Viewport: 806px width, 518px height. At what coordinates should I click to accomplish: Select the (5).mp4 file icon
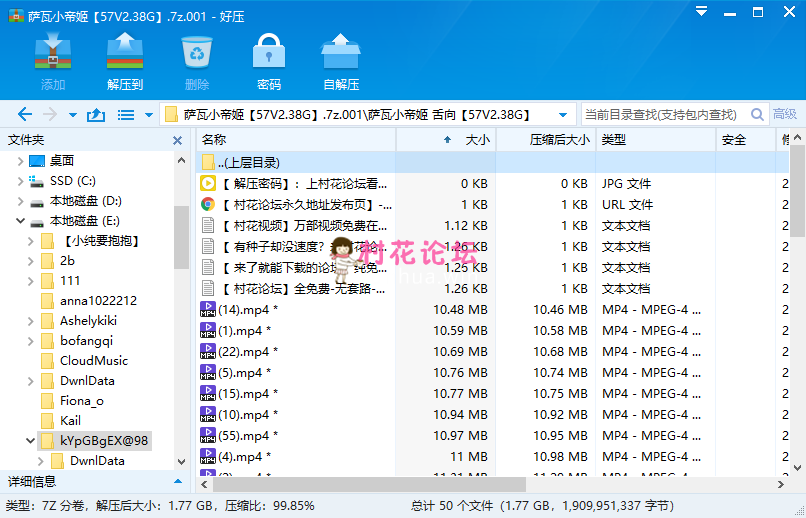click(x=208, y=373)
